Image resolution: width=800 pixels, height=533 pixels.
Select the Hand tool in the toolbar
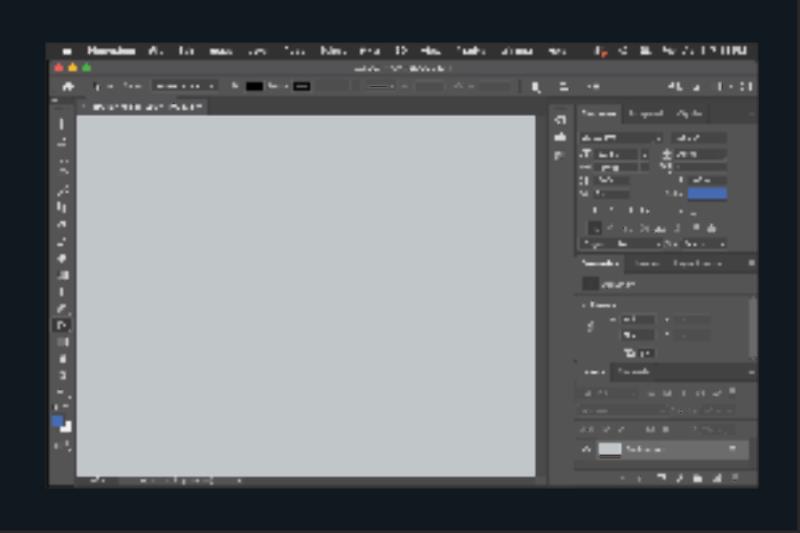point(62,359)
